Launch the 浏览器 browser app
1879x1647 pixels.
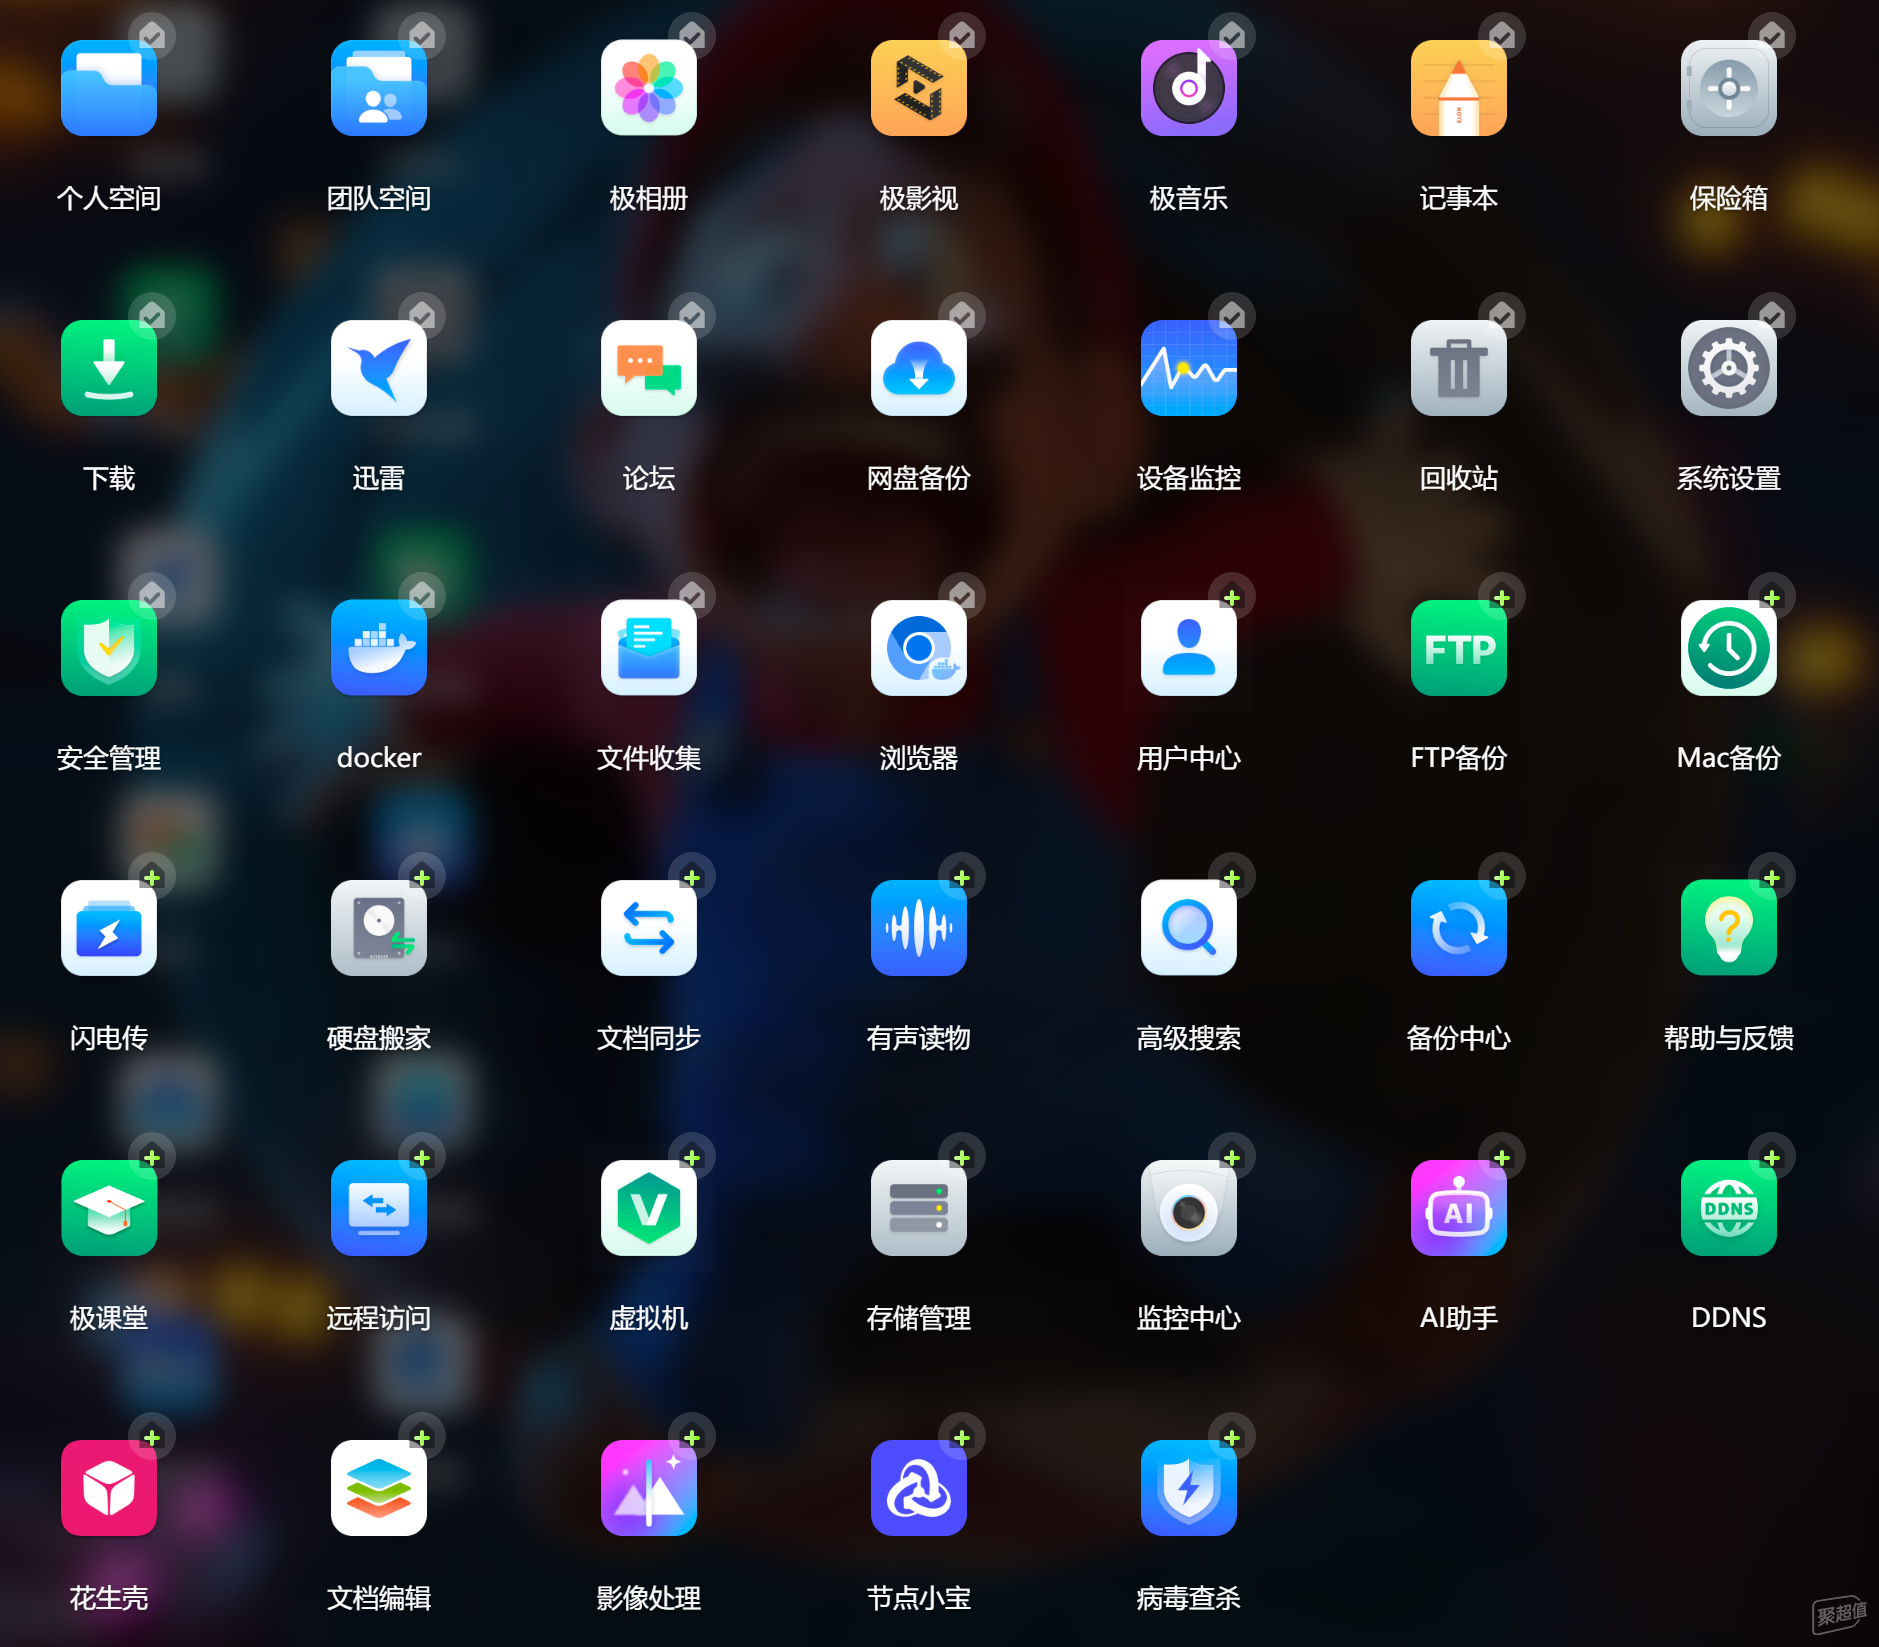coord(919,648)
